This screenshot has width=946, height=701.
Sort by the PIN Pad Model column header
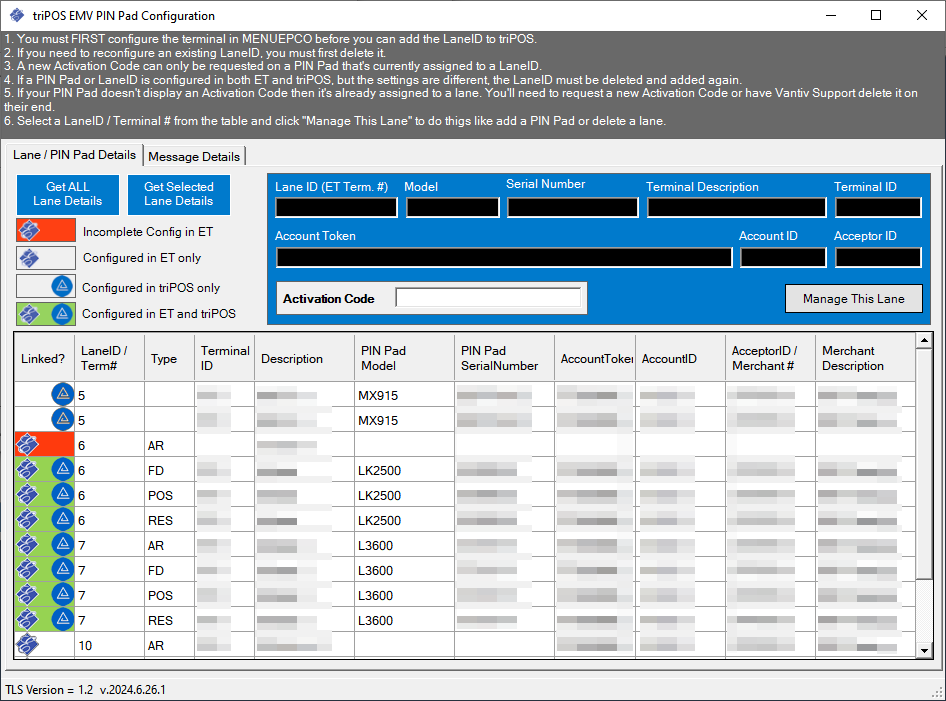[x=404, y=358]
